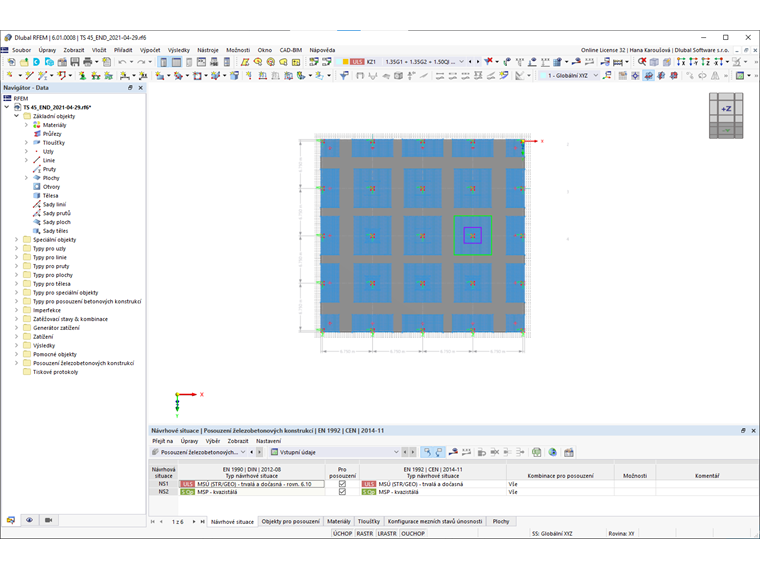760x570 pixels.
Task: Click the view in Z direction axis icon
Action: click(x=706, y=62)
